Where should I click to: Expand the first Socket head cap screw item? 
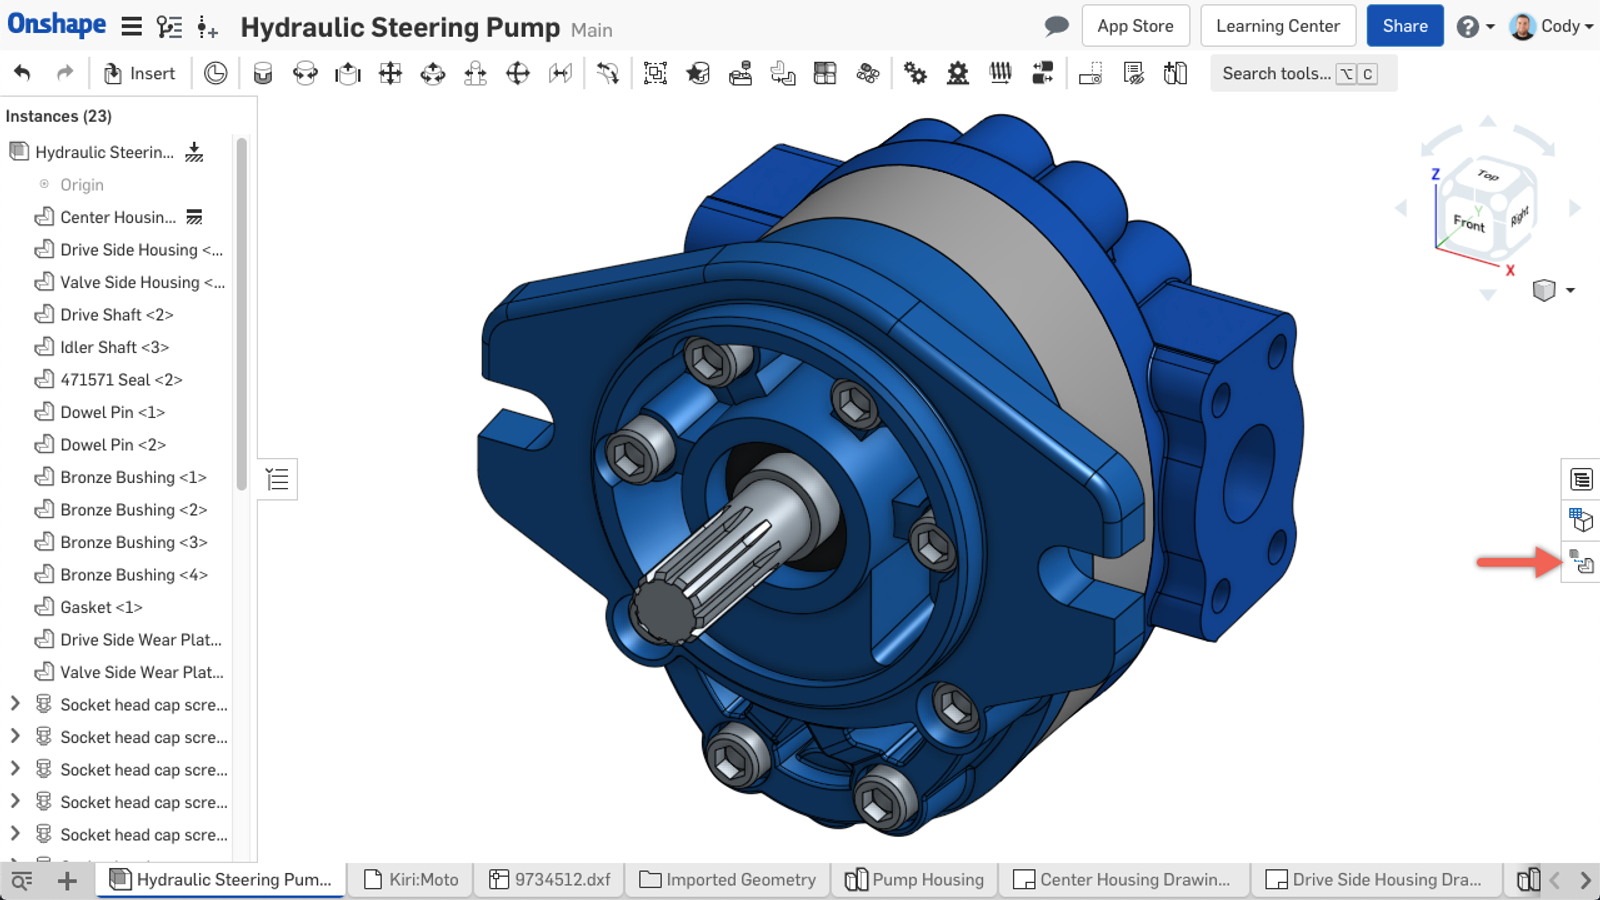pyautogui.click(x=14, y=704)
